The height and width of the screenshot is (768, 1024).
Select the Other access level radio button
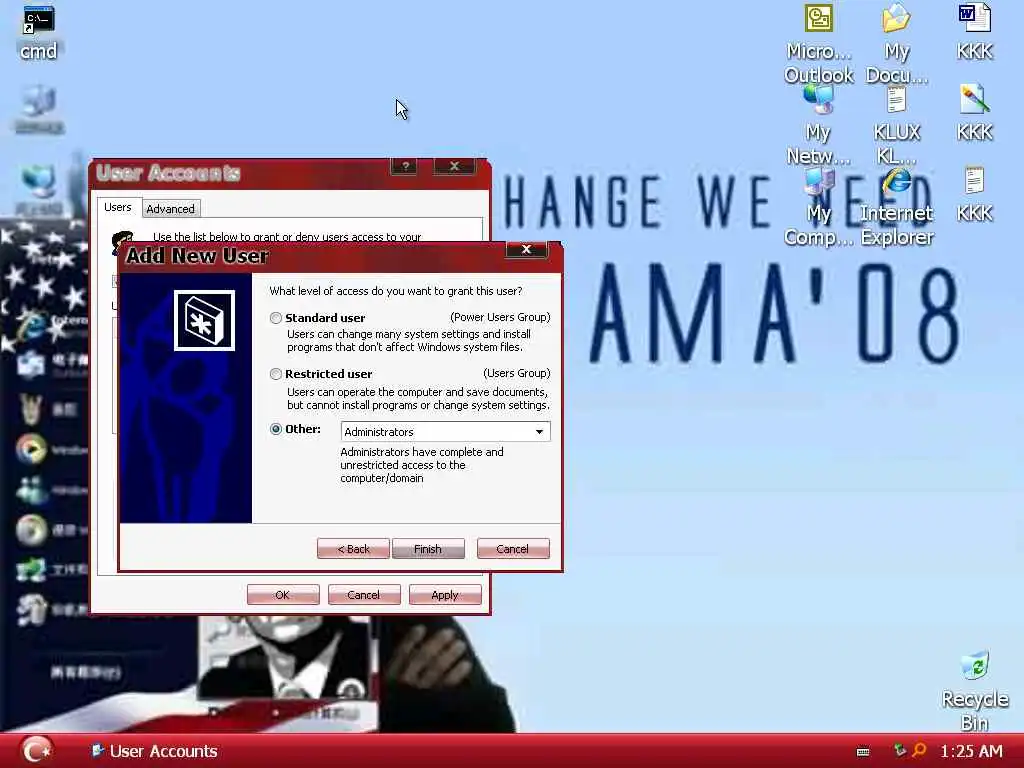click(276, 429)
